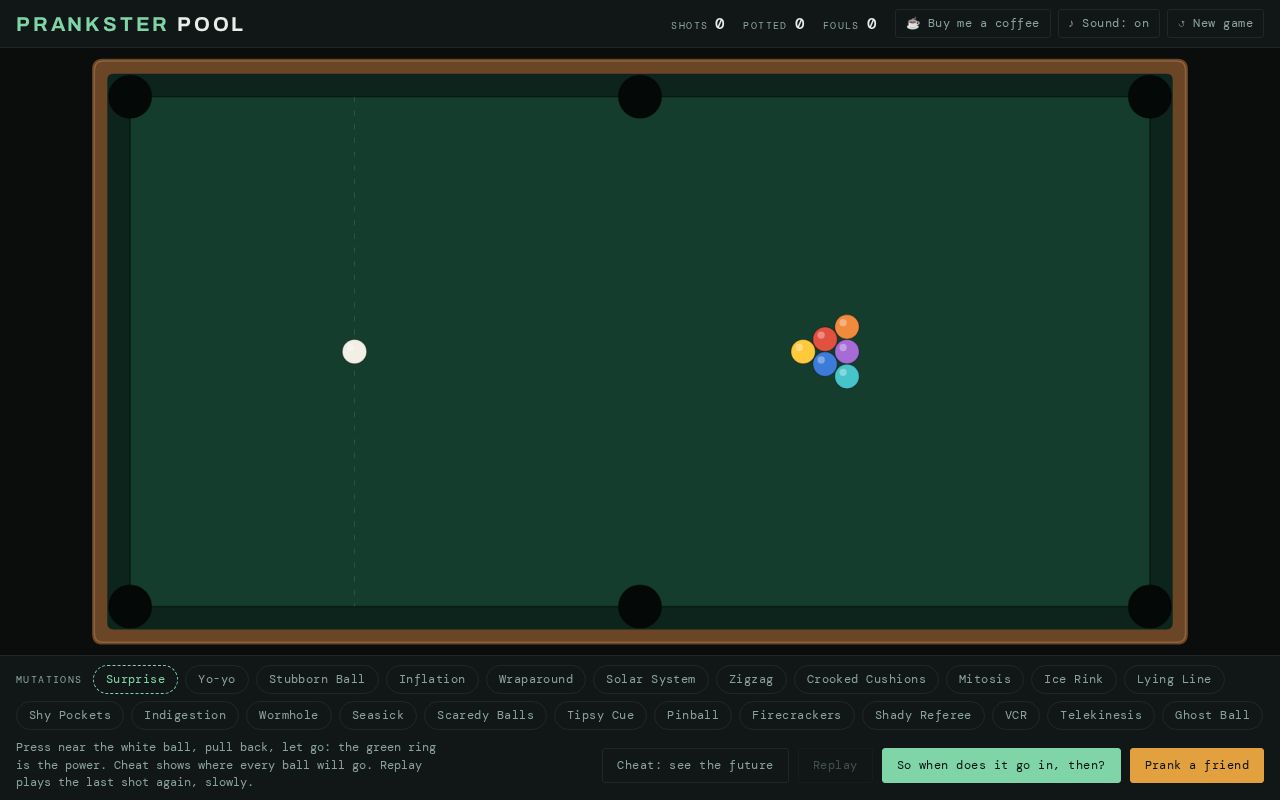Enable the Shady Referee mutation
This screenshot has height=800, width=1280.
pyautogui.click(x=923, y=716)
